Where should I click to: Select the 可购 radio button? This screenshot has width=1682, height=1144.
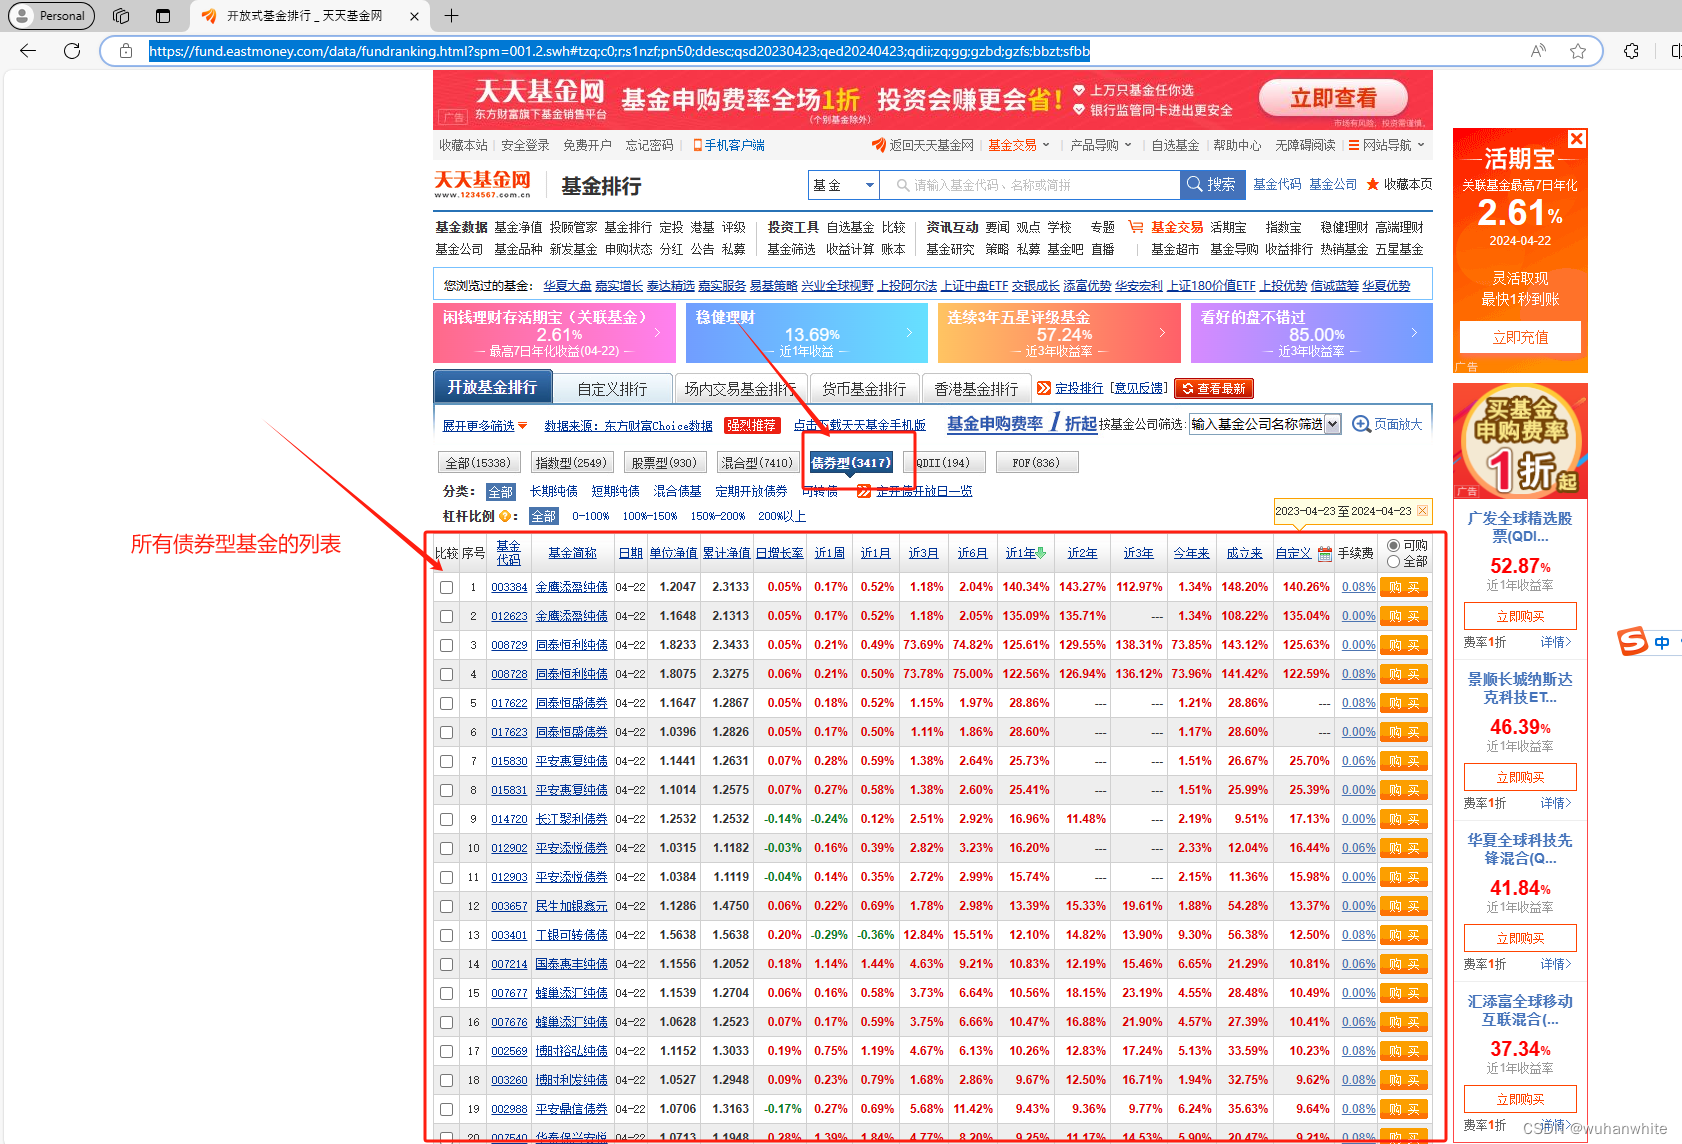pos(1393,546)
